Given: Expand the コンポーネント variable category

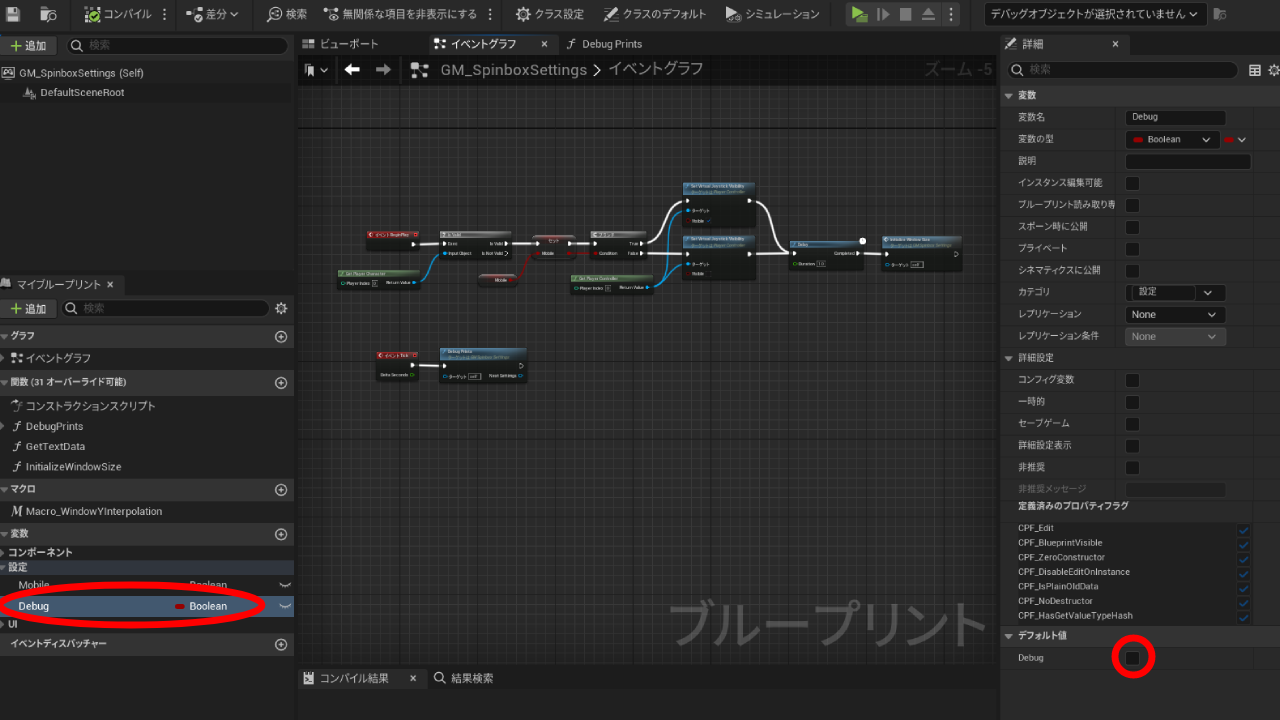Looking at the screenshot, I should click(4, 552).
